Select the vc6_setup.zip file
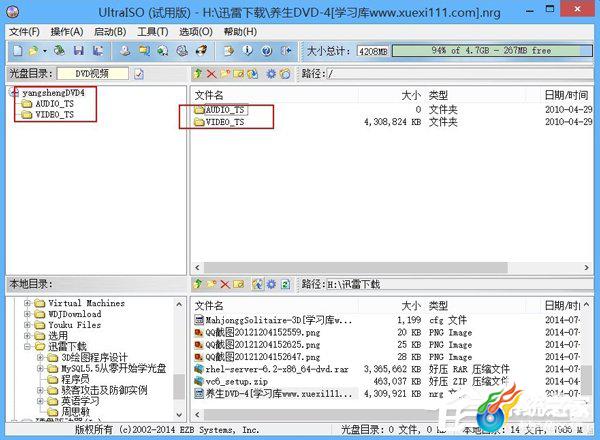The image size is (600, 440). point(236,381)
